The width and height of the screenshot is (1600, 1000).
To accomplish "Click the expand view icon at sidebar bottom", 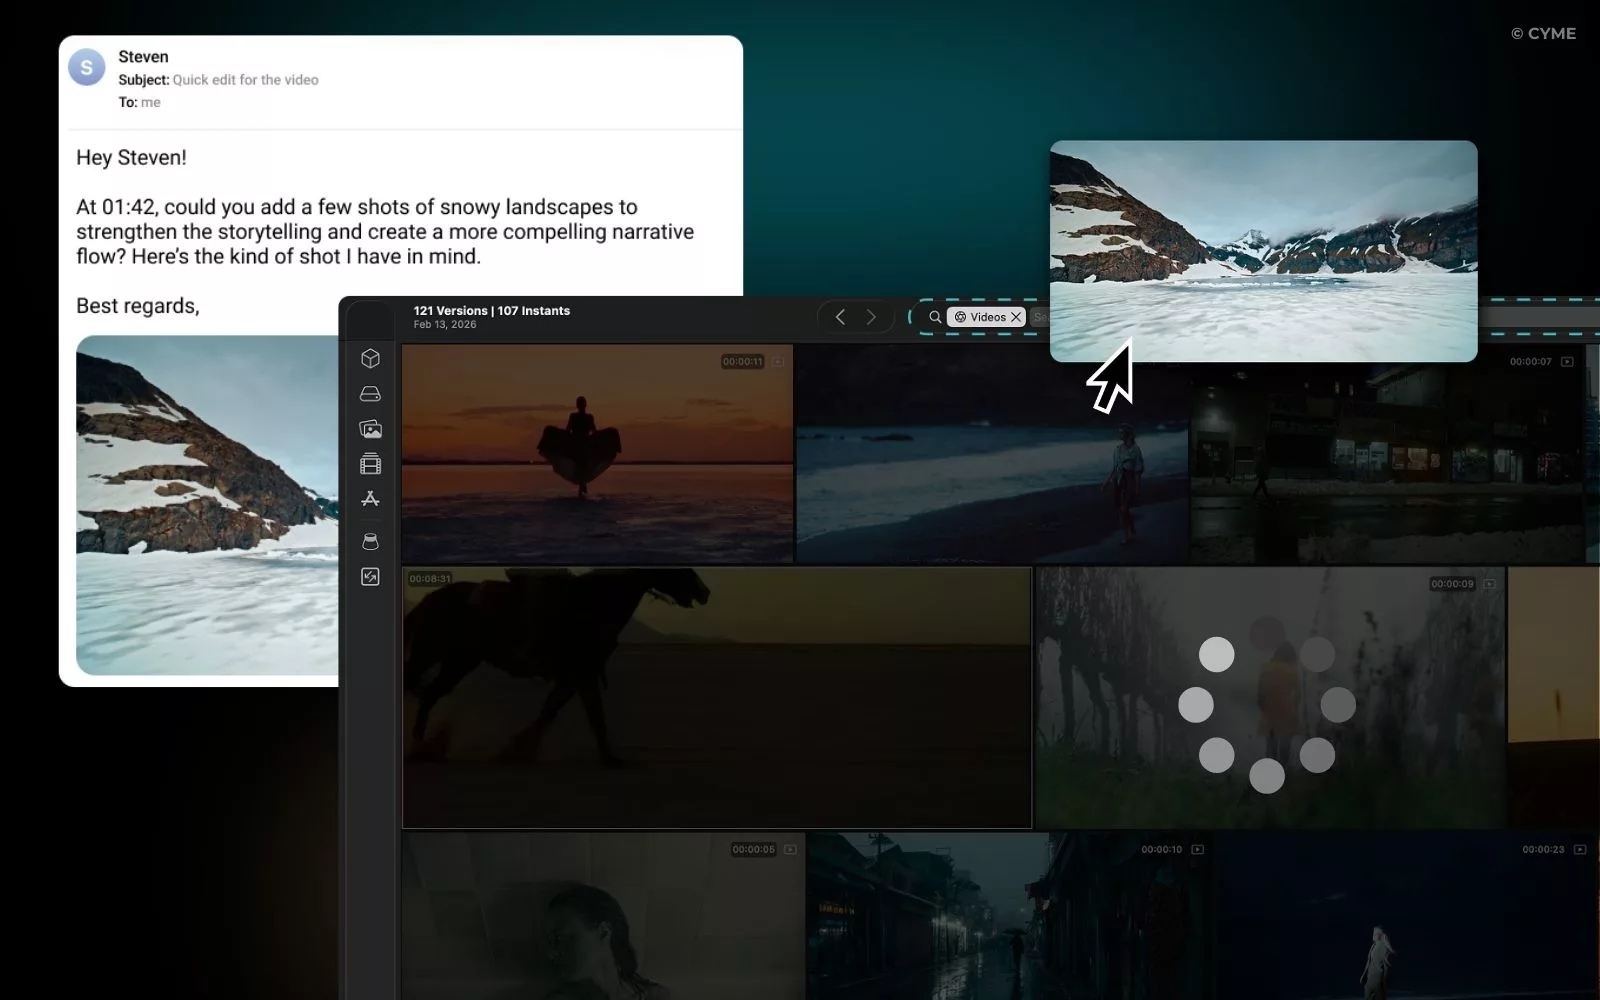I will tap(370, 577).
